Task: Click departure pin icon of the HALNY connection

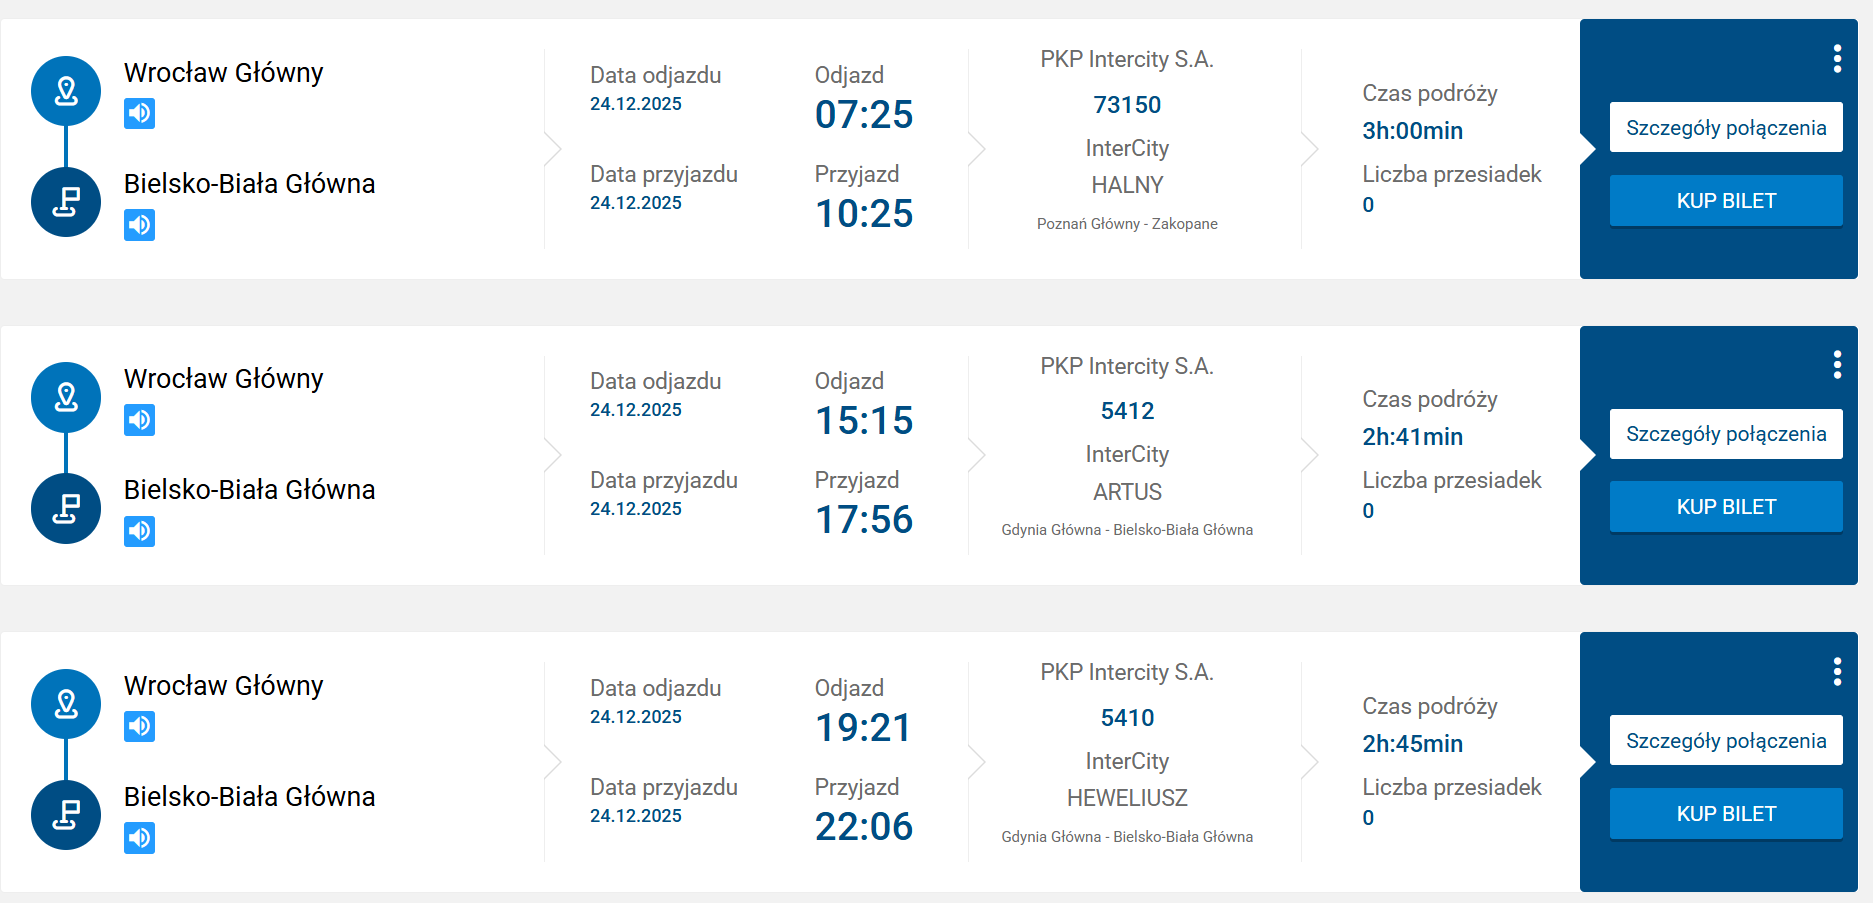Action: (x=66, y=91)
